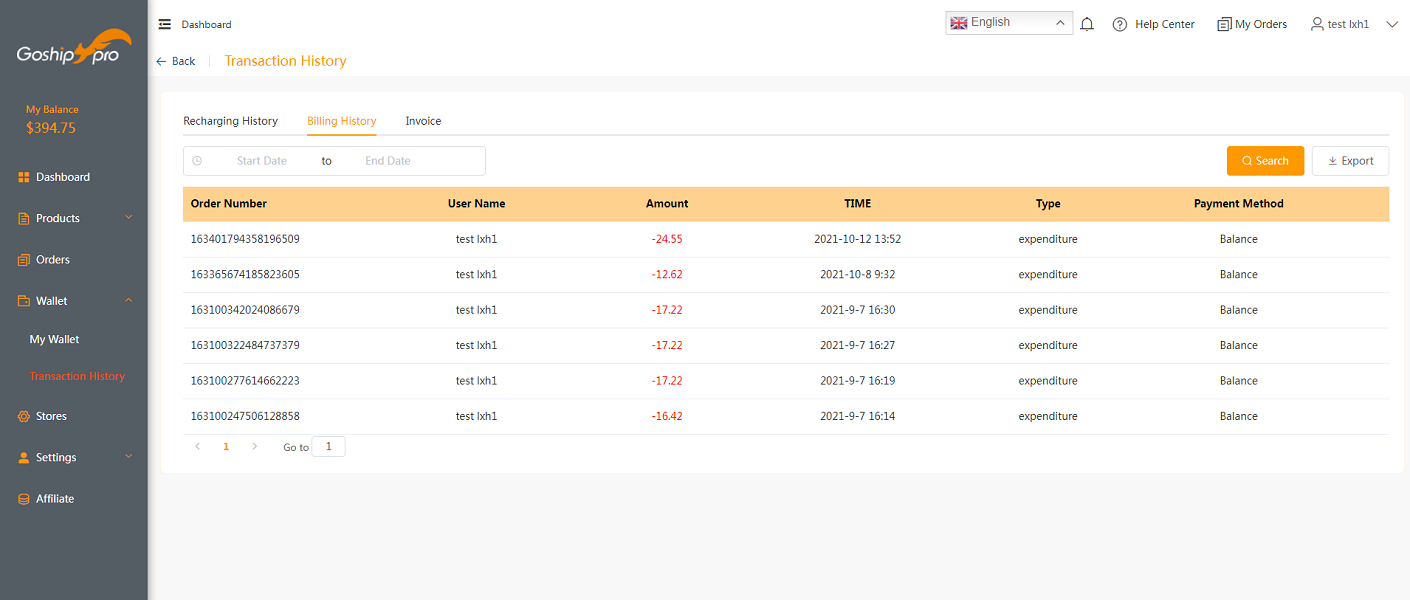
Task: Click the Start Date input field
Action: (x=262, y=161)
